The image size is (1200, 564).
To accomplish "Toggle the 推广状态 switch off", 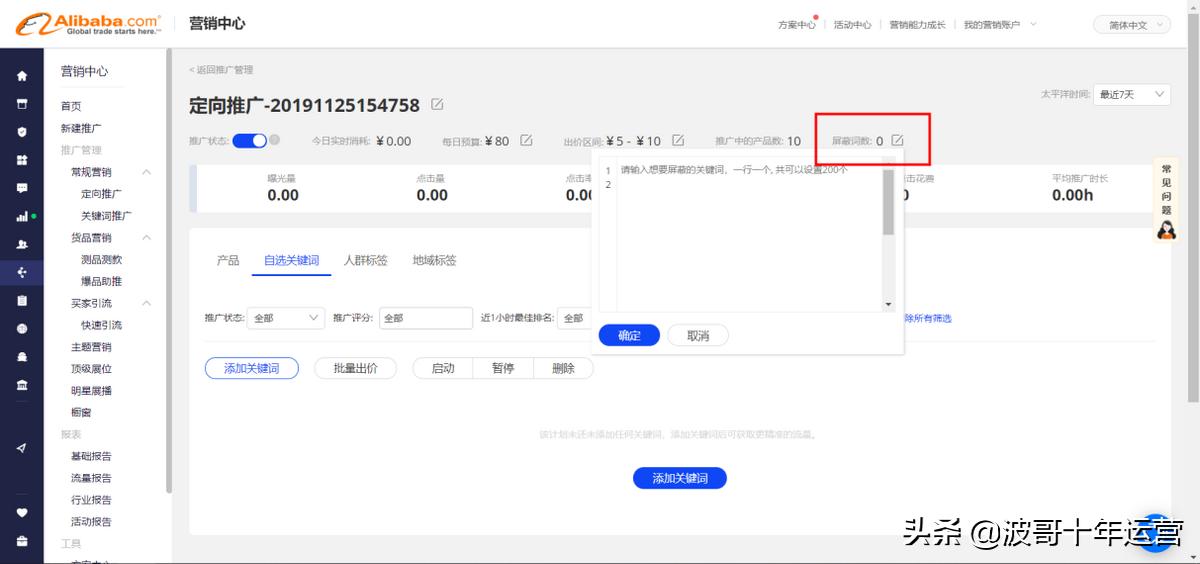I will pos(249,141).
